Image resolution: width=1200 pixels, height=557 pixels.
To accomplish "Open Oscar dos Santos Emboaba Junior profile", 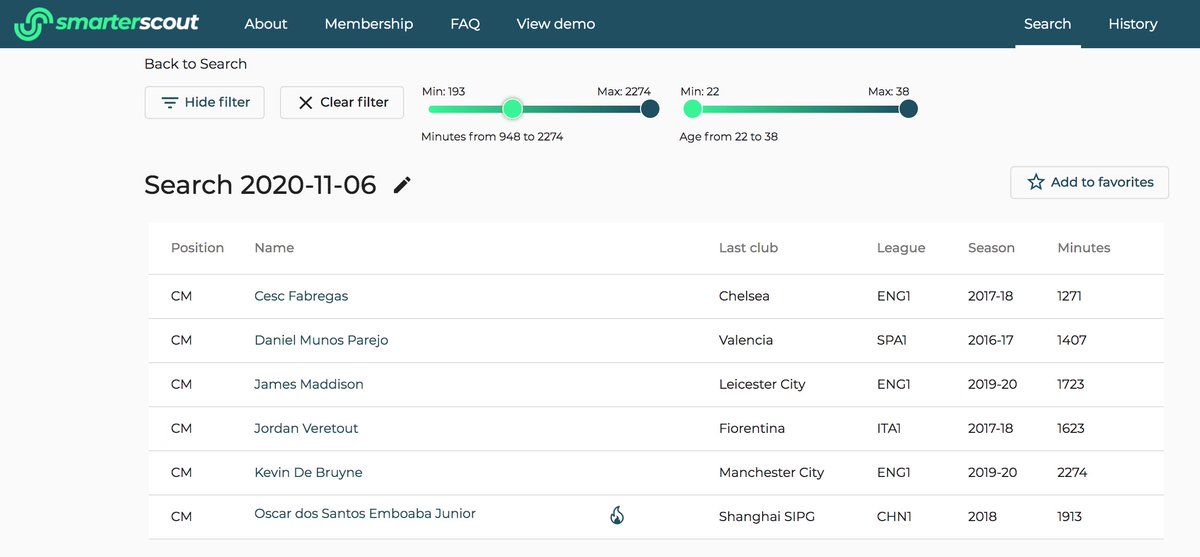I will [365, 514].
